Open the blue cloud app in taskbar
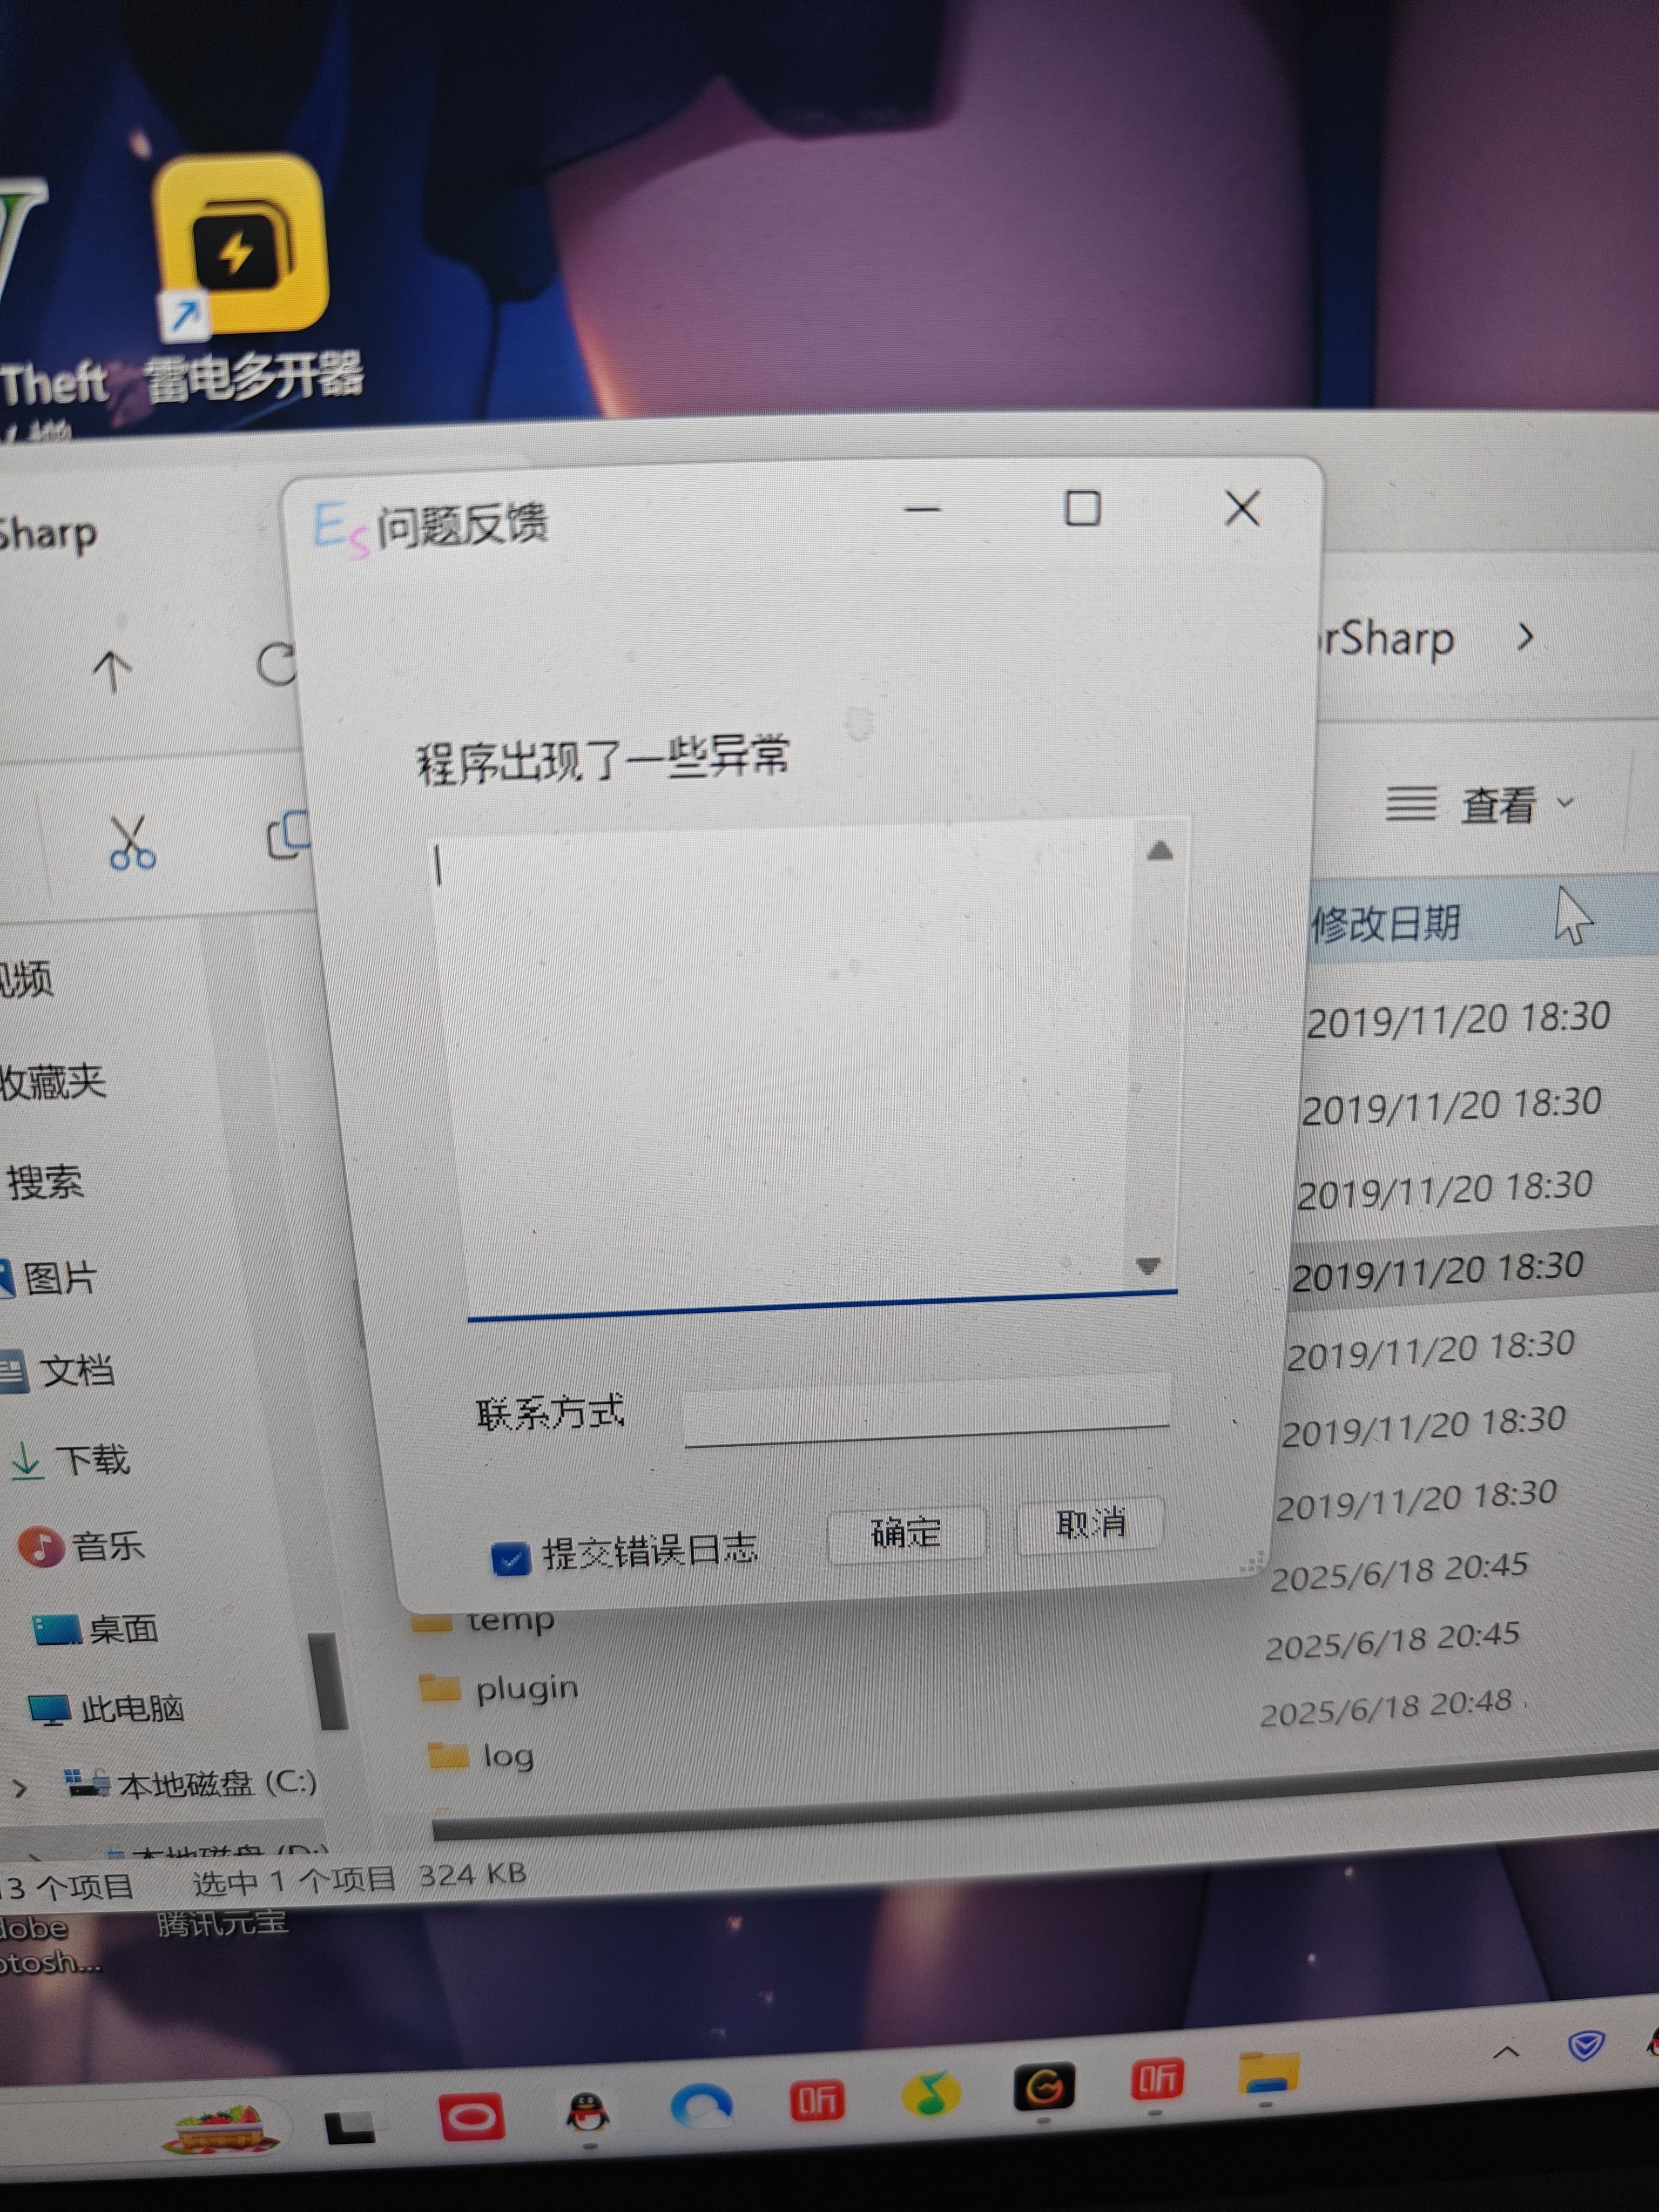 point(701,2106)
